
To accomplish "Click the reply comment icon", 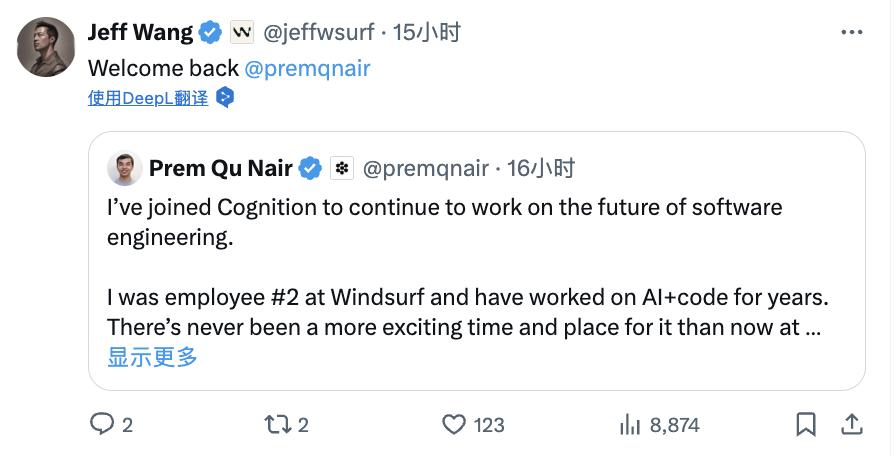I will click(103, 425).
